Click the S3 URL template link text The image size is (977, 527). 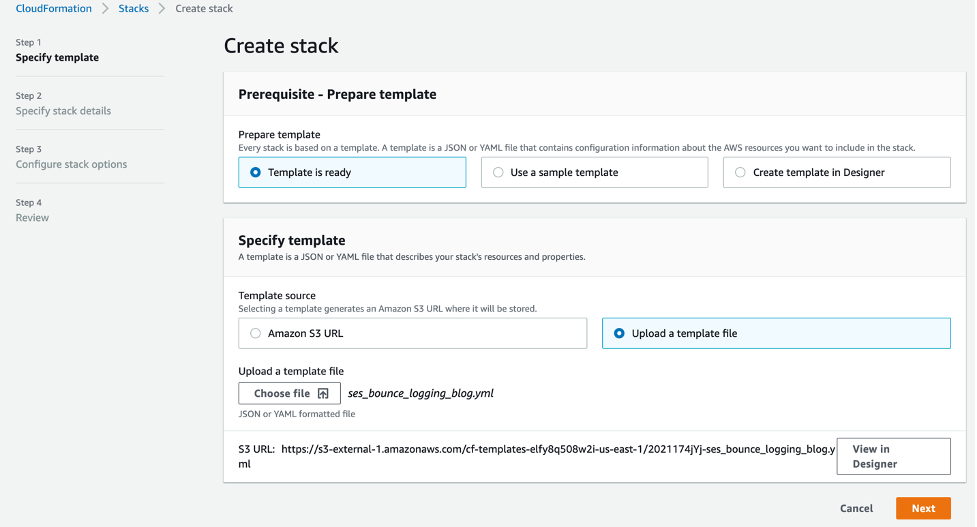[557, 450]
